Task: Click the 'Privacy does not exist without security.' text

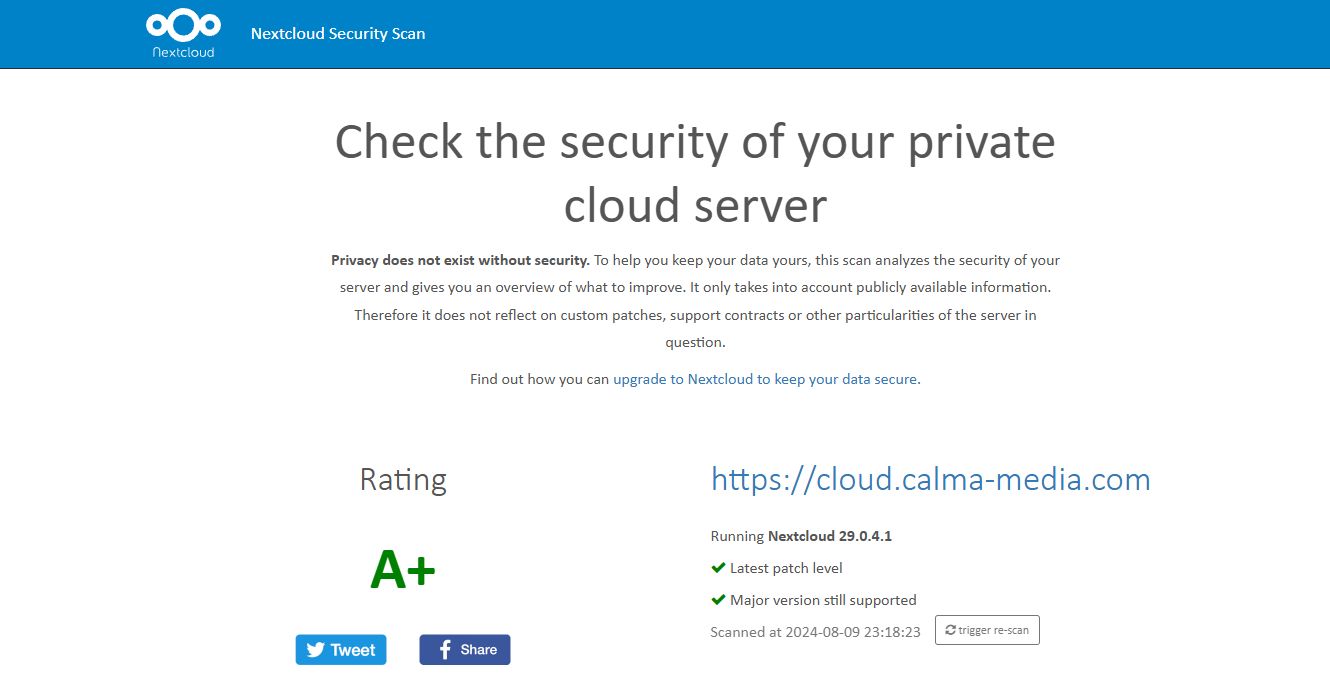Action: point(460,260)
